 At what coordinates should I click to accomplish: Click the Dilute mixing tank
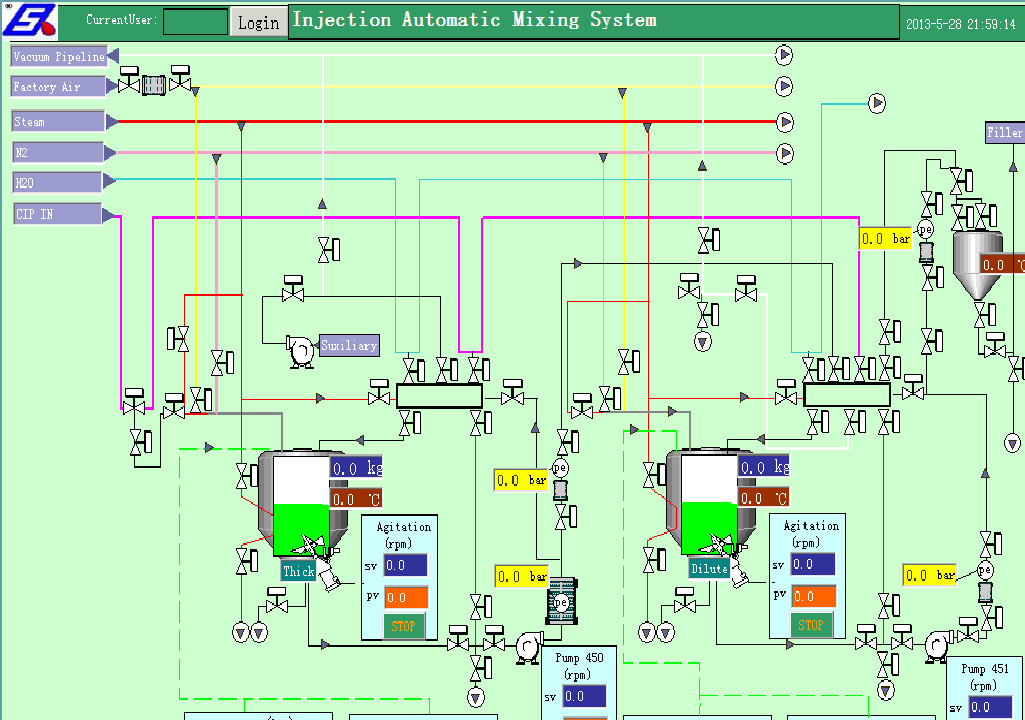coord(705,502)
